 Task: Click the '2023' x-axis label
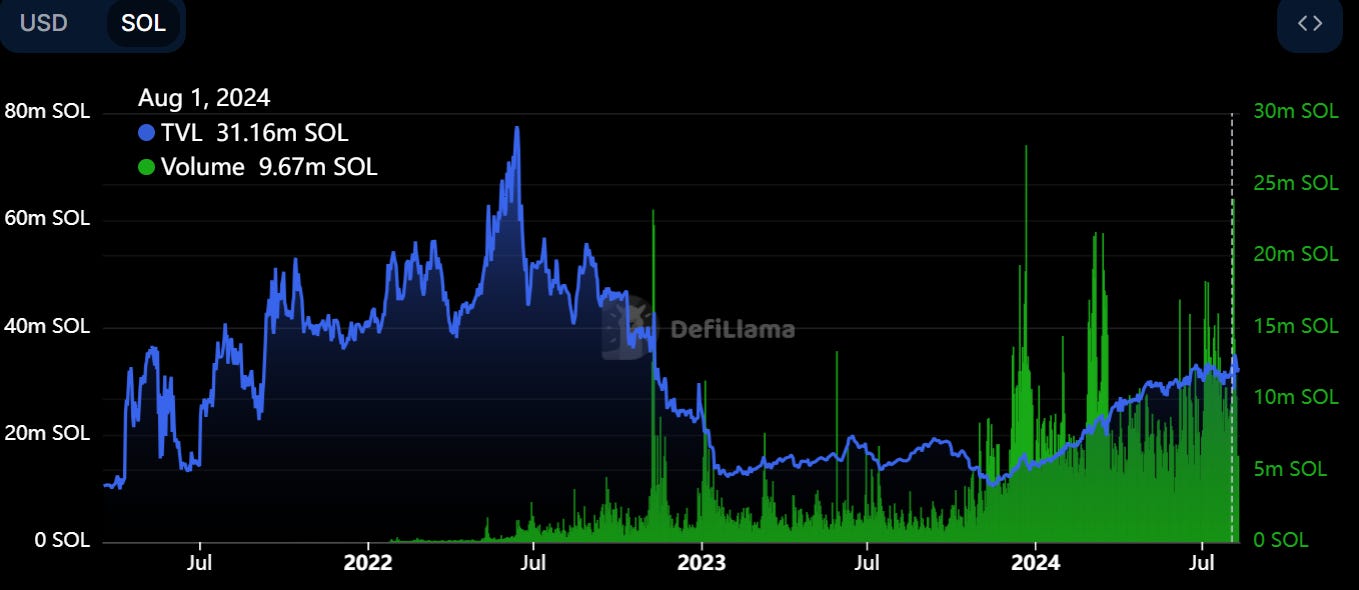point(701,562)
